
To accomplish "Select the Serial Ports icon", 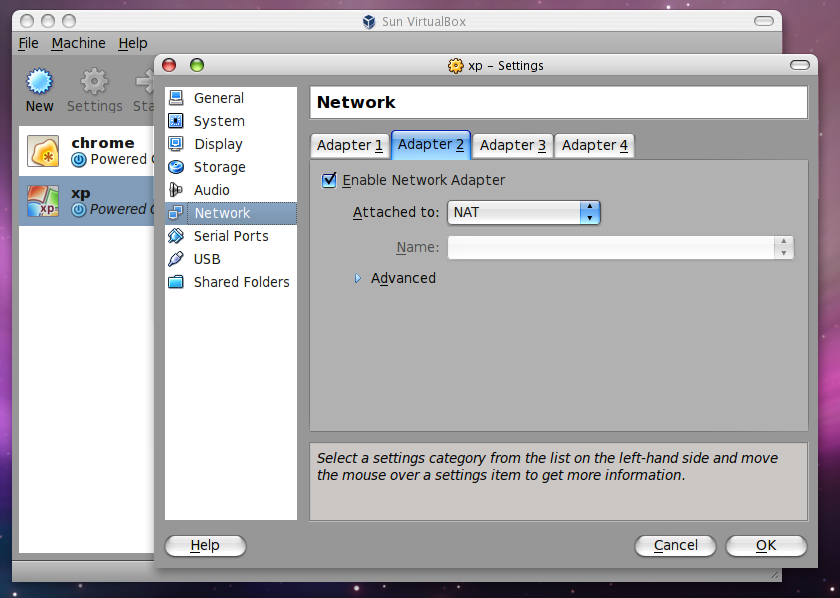I will (x=176, y=236).
